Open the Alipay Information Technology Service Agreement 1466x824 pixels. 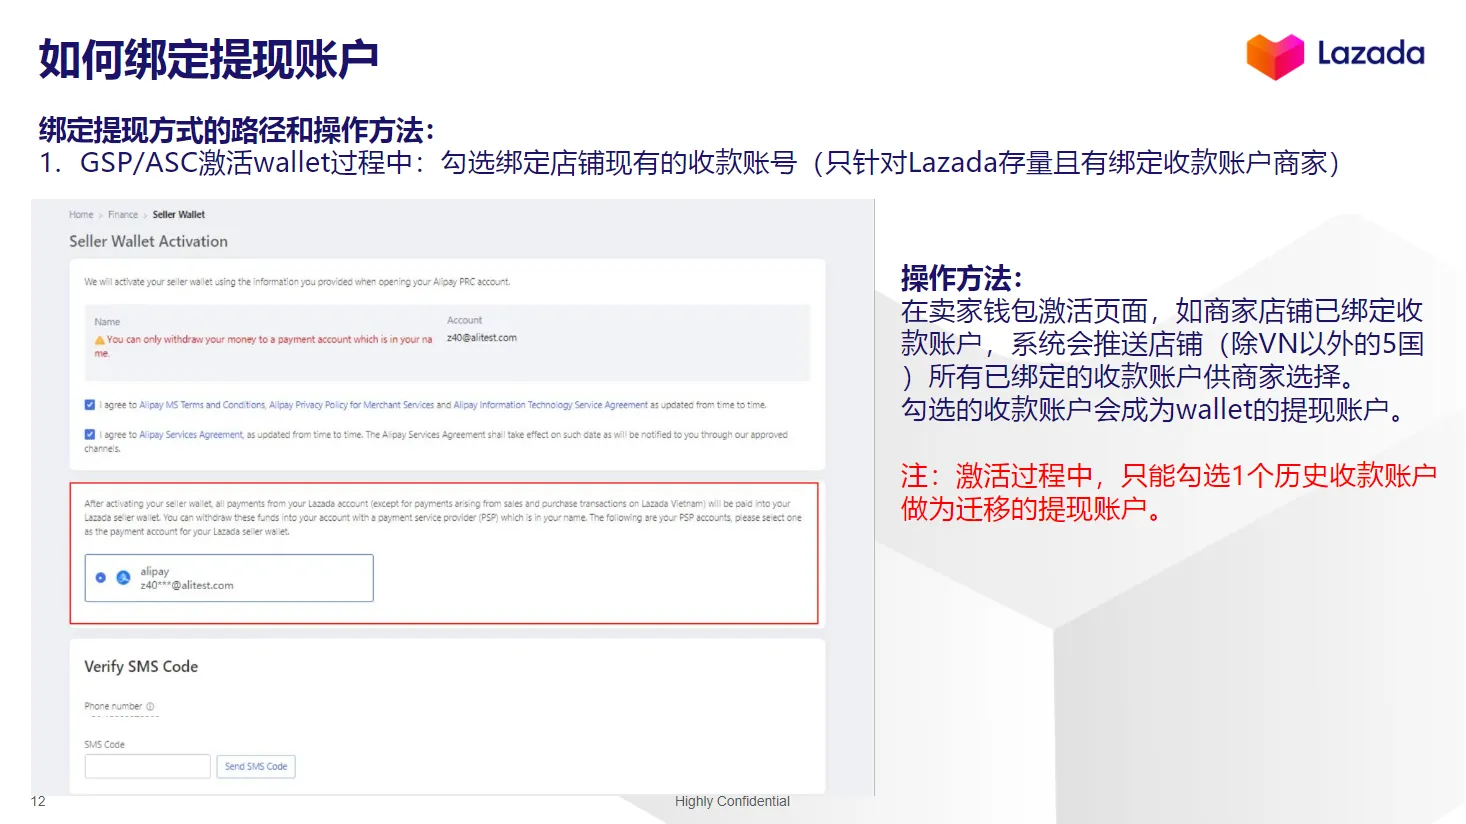[548, 404]
